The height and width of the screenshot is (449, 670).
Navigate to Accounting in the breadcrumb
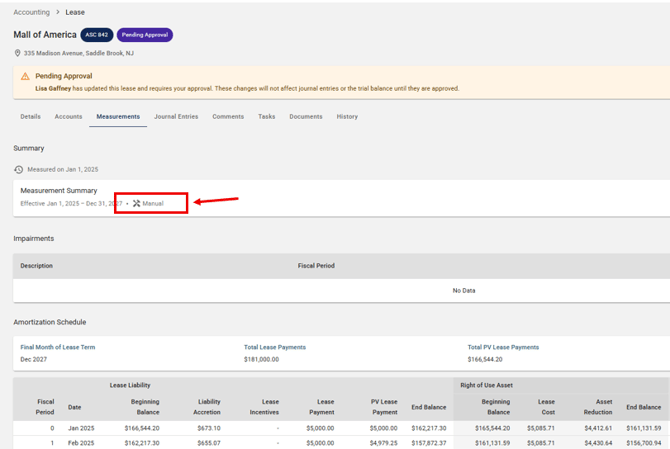[x=31, y=13]
